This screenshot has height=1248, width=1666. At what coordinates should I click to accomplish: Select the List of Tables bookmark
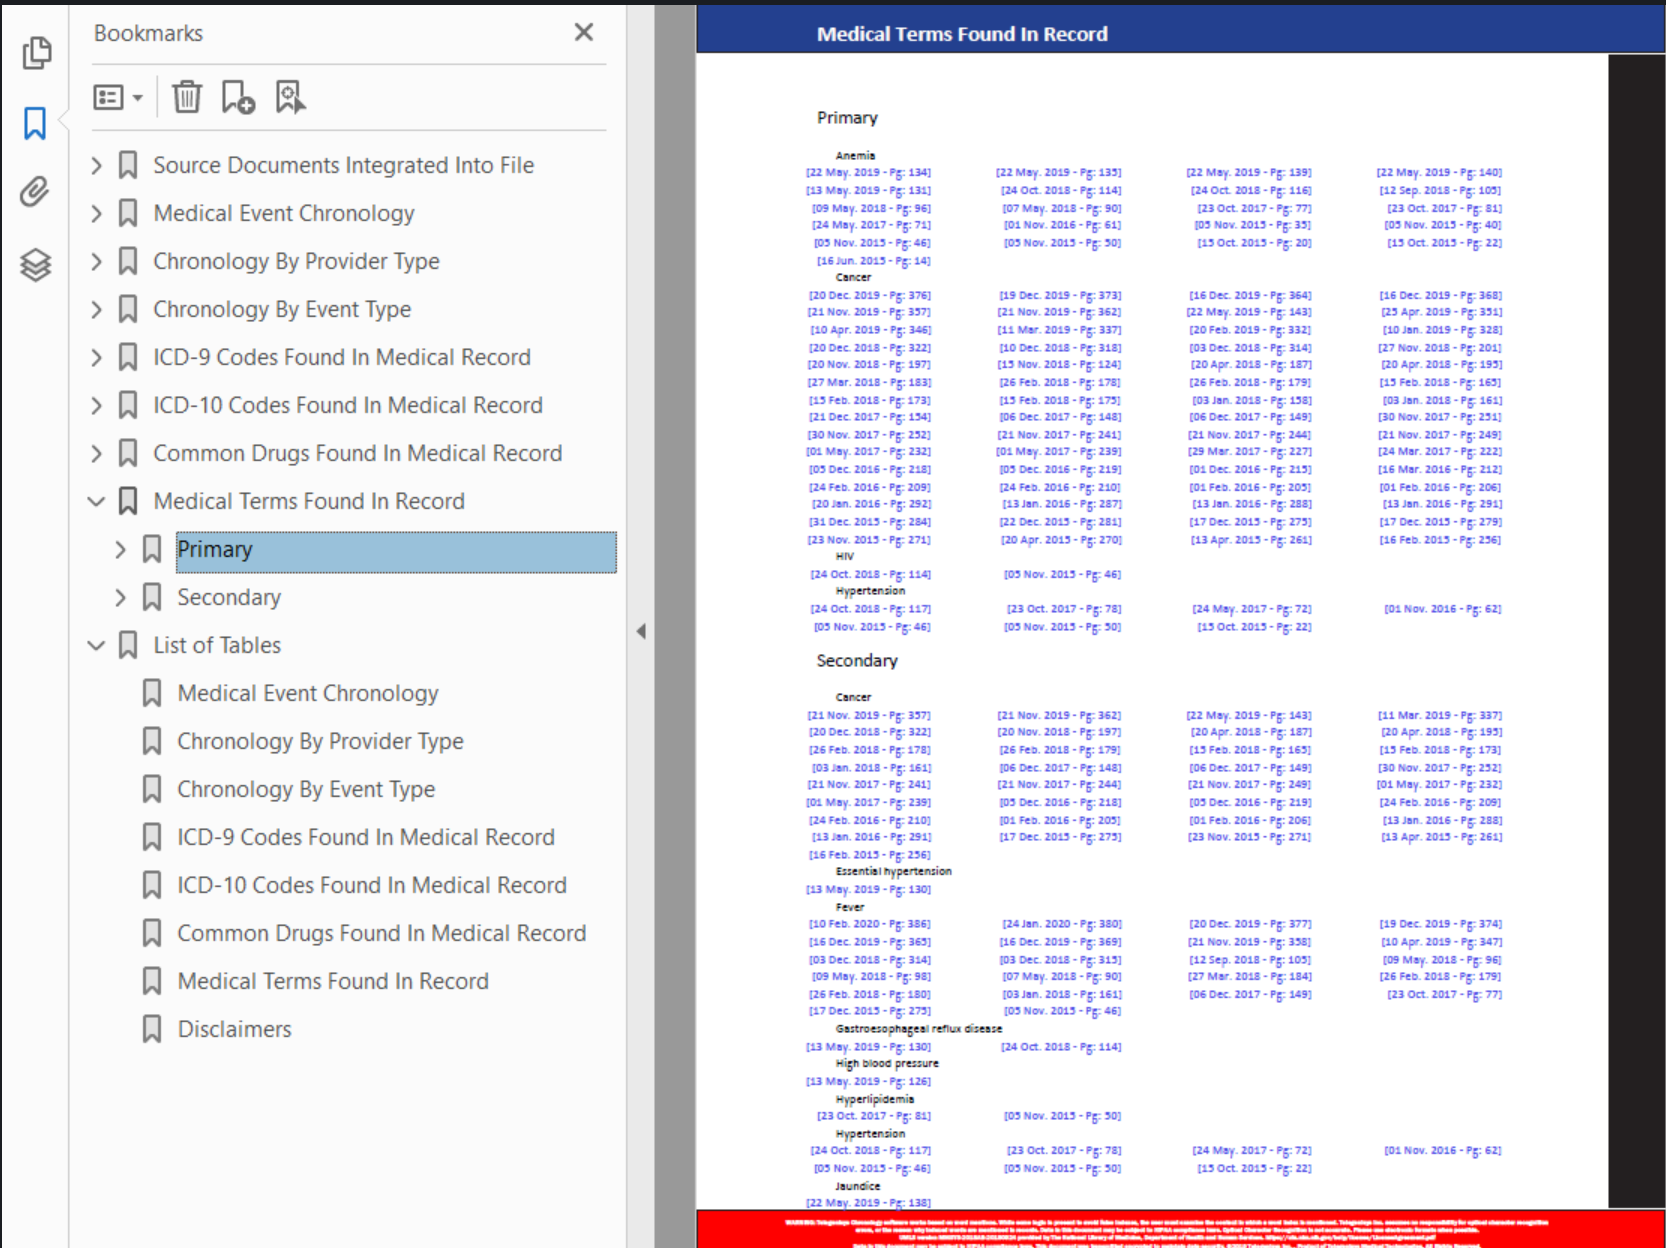pos(217,645)
